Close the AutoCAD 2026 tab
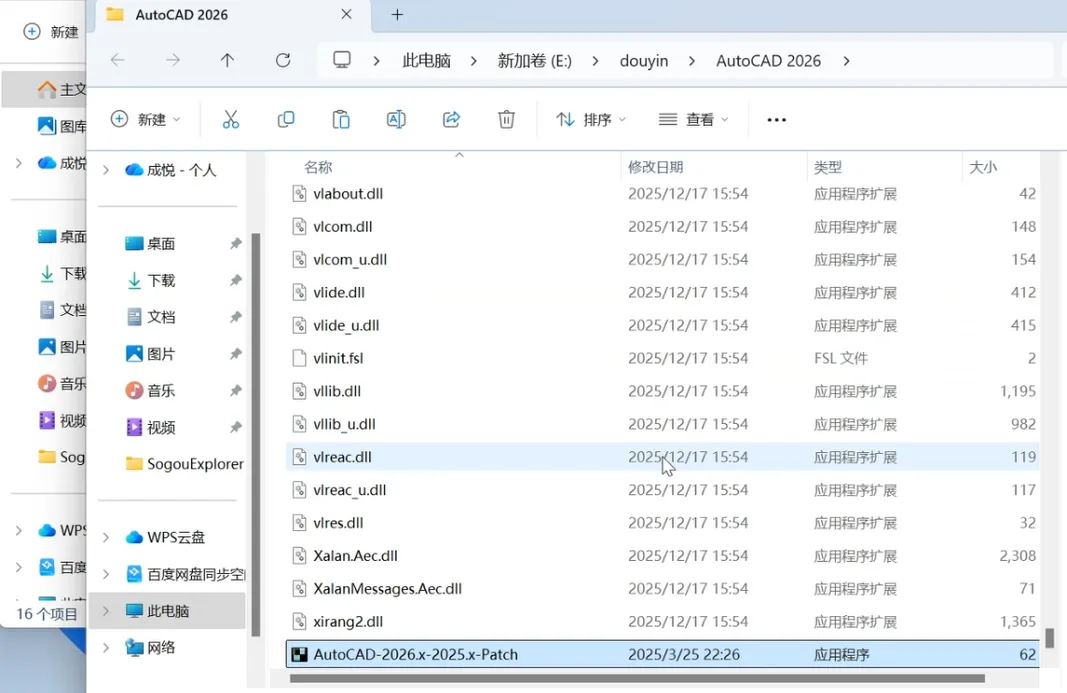The width and height of the screenshot is (1067, 693). pyautogui.click(x=346, y=14)
